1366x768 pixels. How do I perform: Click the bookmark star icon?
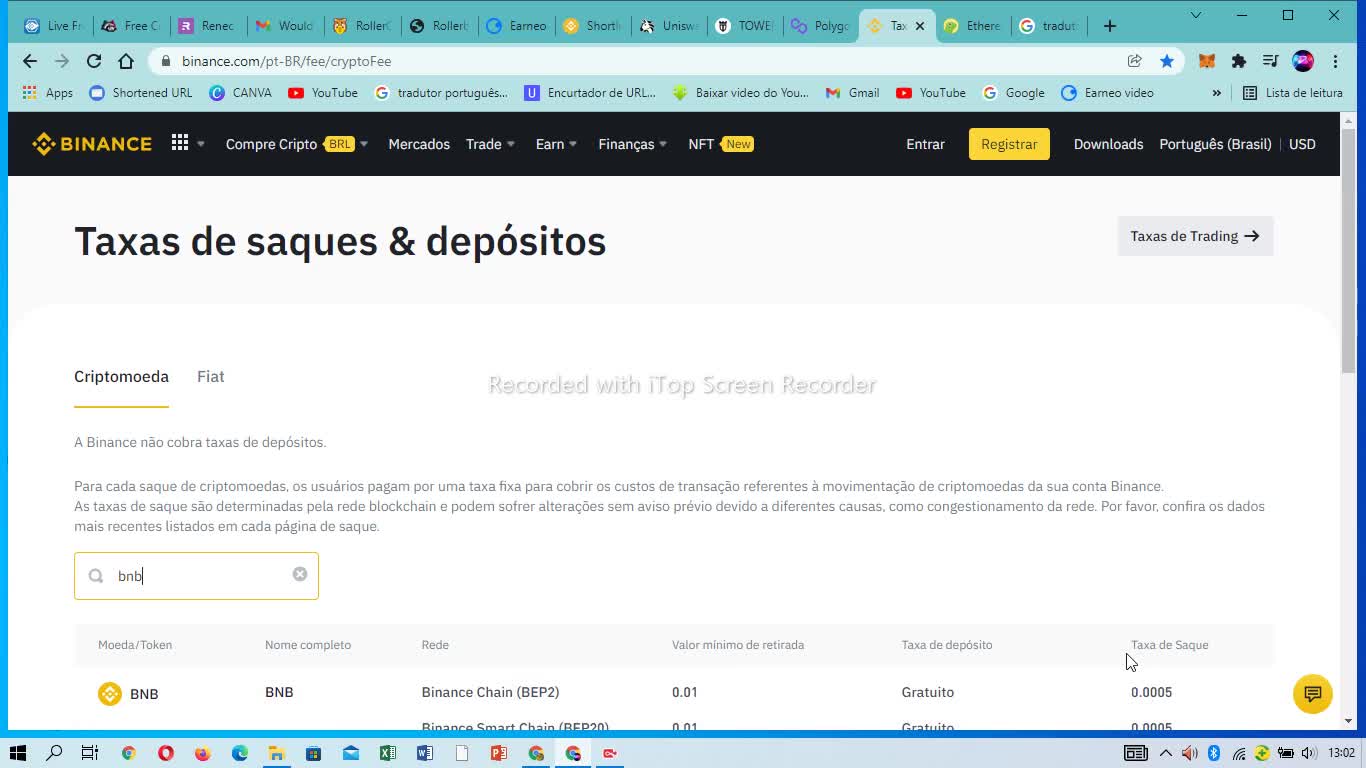[1167, 61]
